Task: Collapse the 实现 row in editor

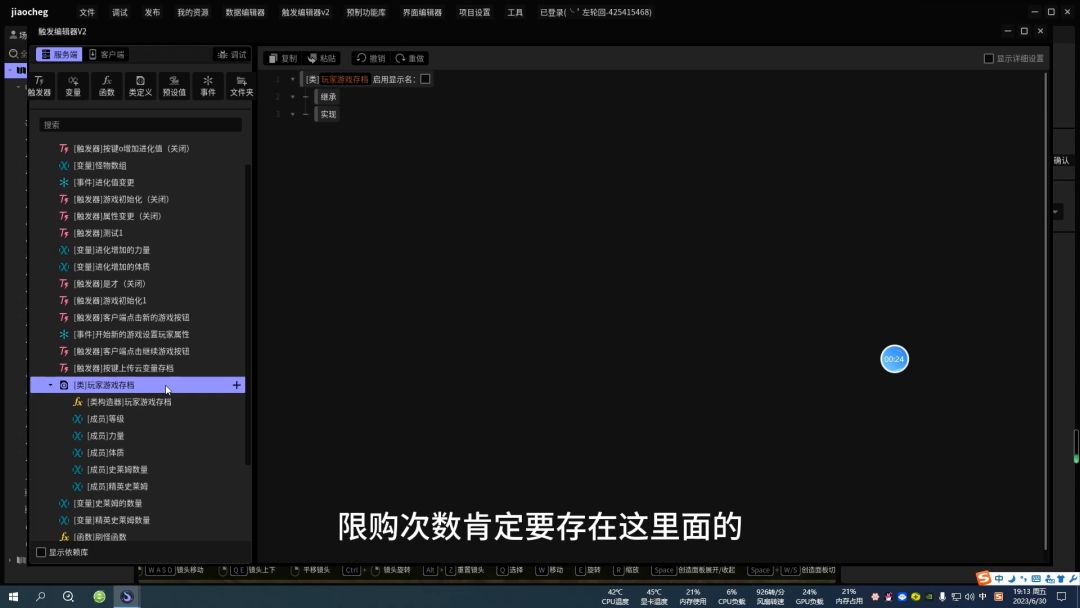Action: [293, 115]
